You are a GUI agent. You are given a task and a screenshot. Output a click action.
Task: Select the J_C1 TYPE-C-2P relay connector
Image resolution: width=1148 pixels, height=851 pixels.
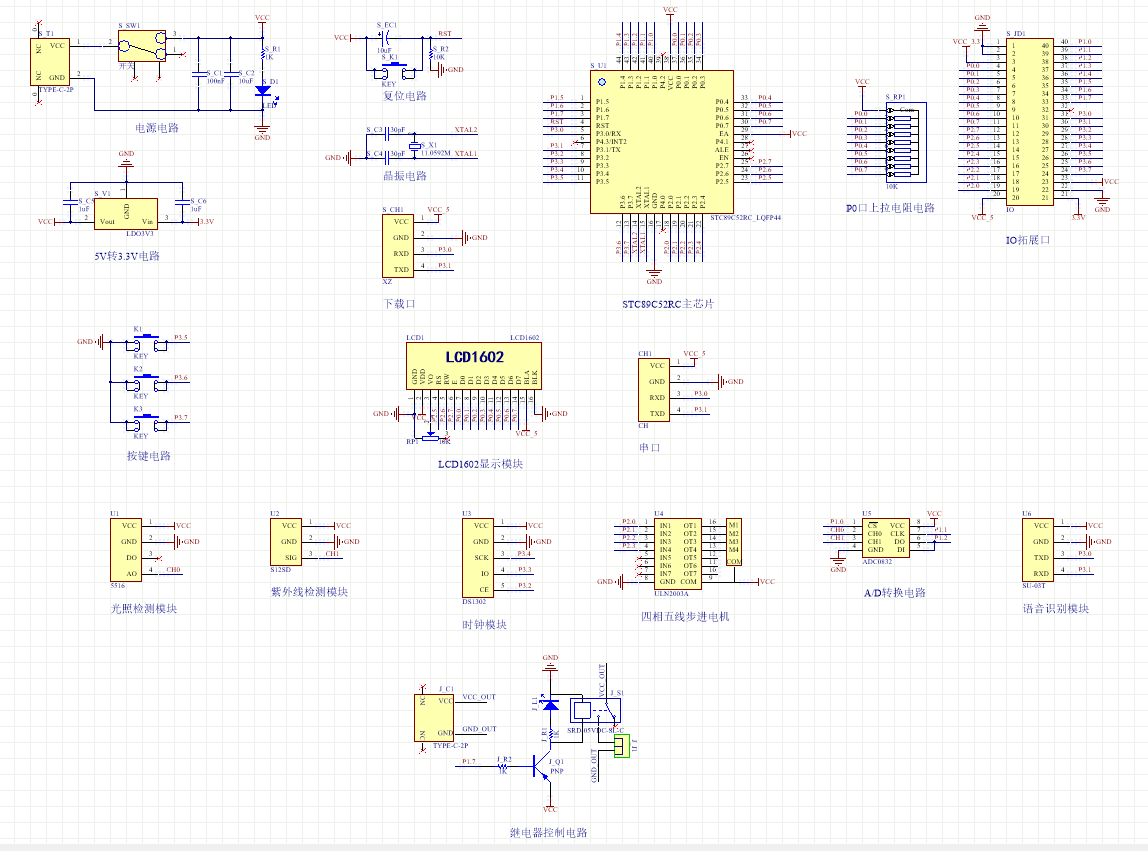pyautogui.click(x=434, y=718)
